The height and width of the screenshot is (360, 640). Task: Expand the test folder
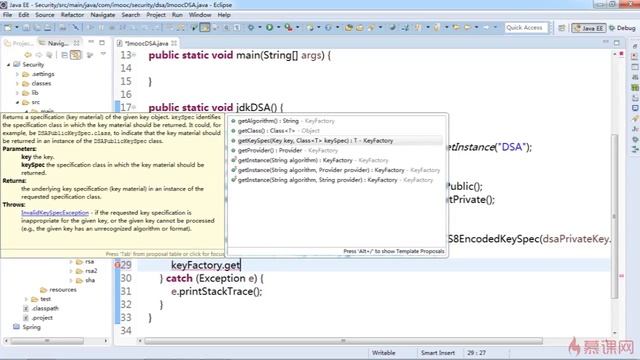pos(27,299)
